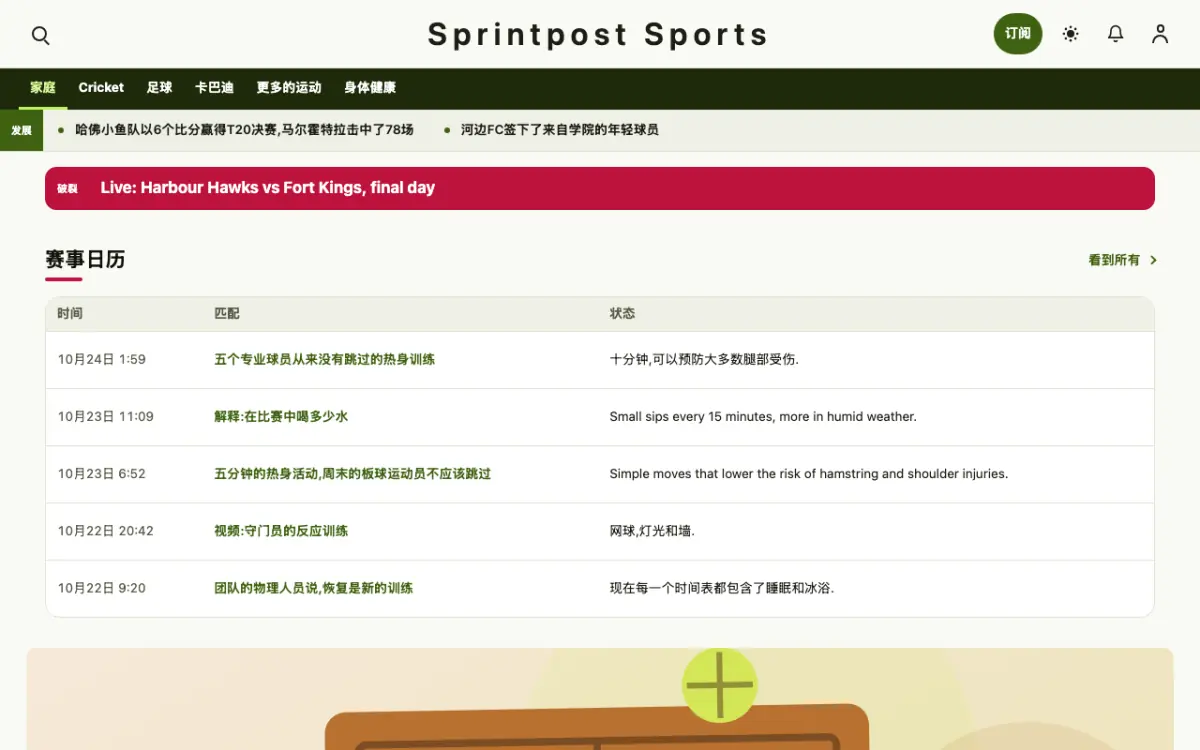1200x750 pixels.
Task: Click the 发展 ticker label
Action: point(21,130)
